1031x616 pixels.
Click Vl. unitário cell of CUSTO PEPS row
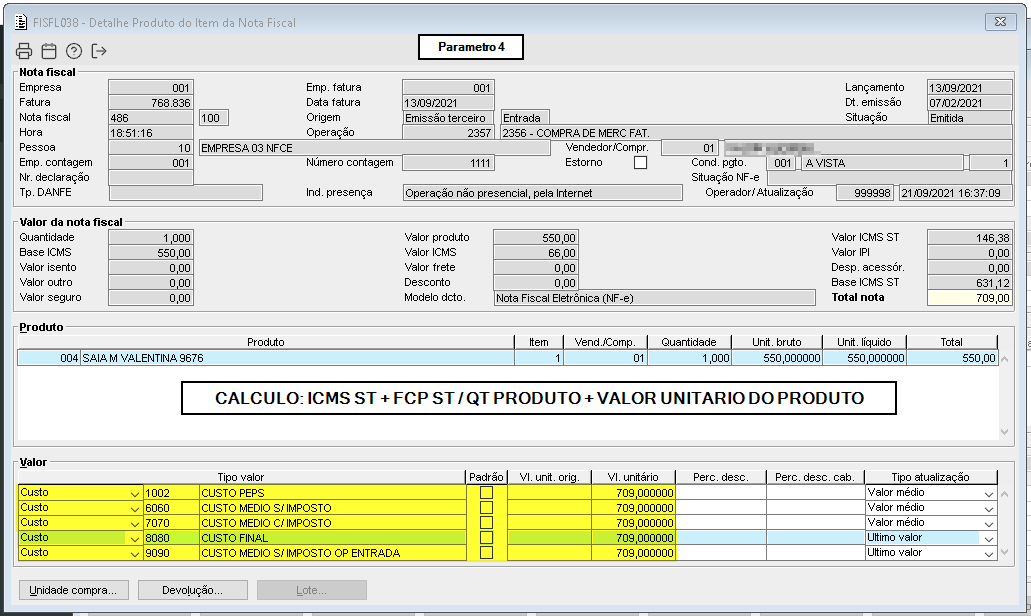pyautogui.click(x=633, y=493)
